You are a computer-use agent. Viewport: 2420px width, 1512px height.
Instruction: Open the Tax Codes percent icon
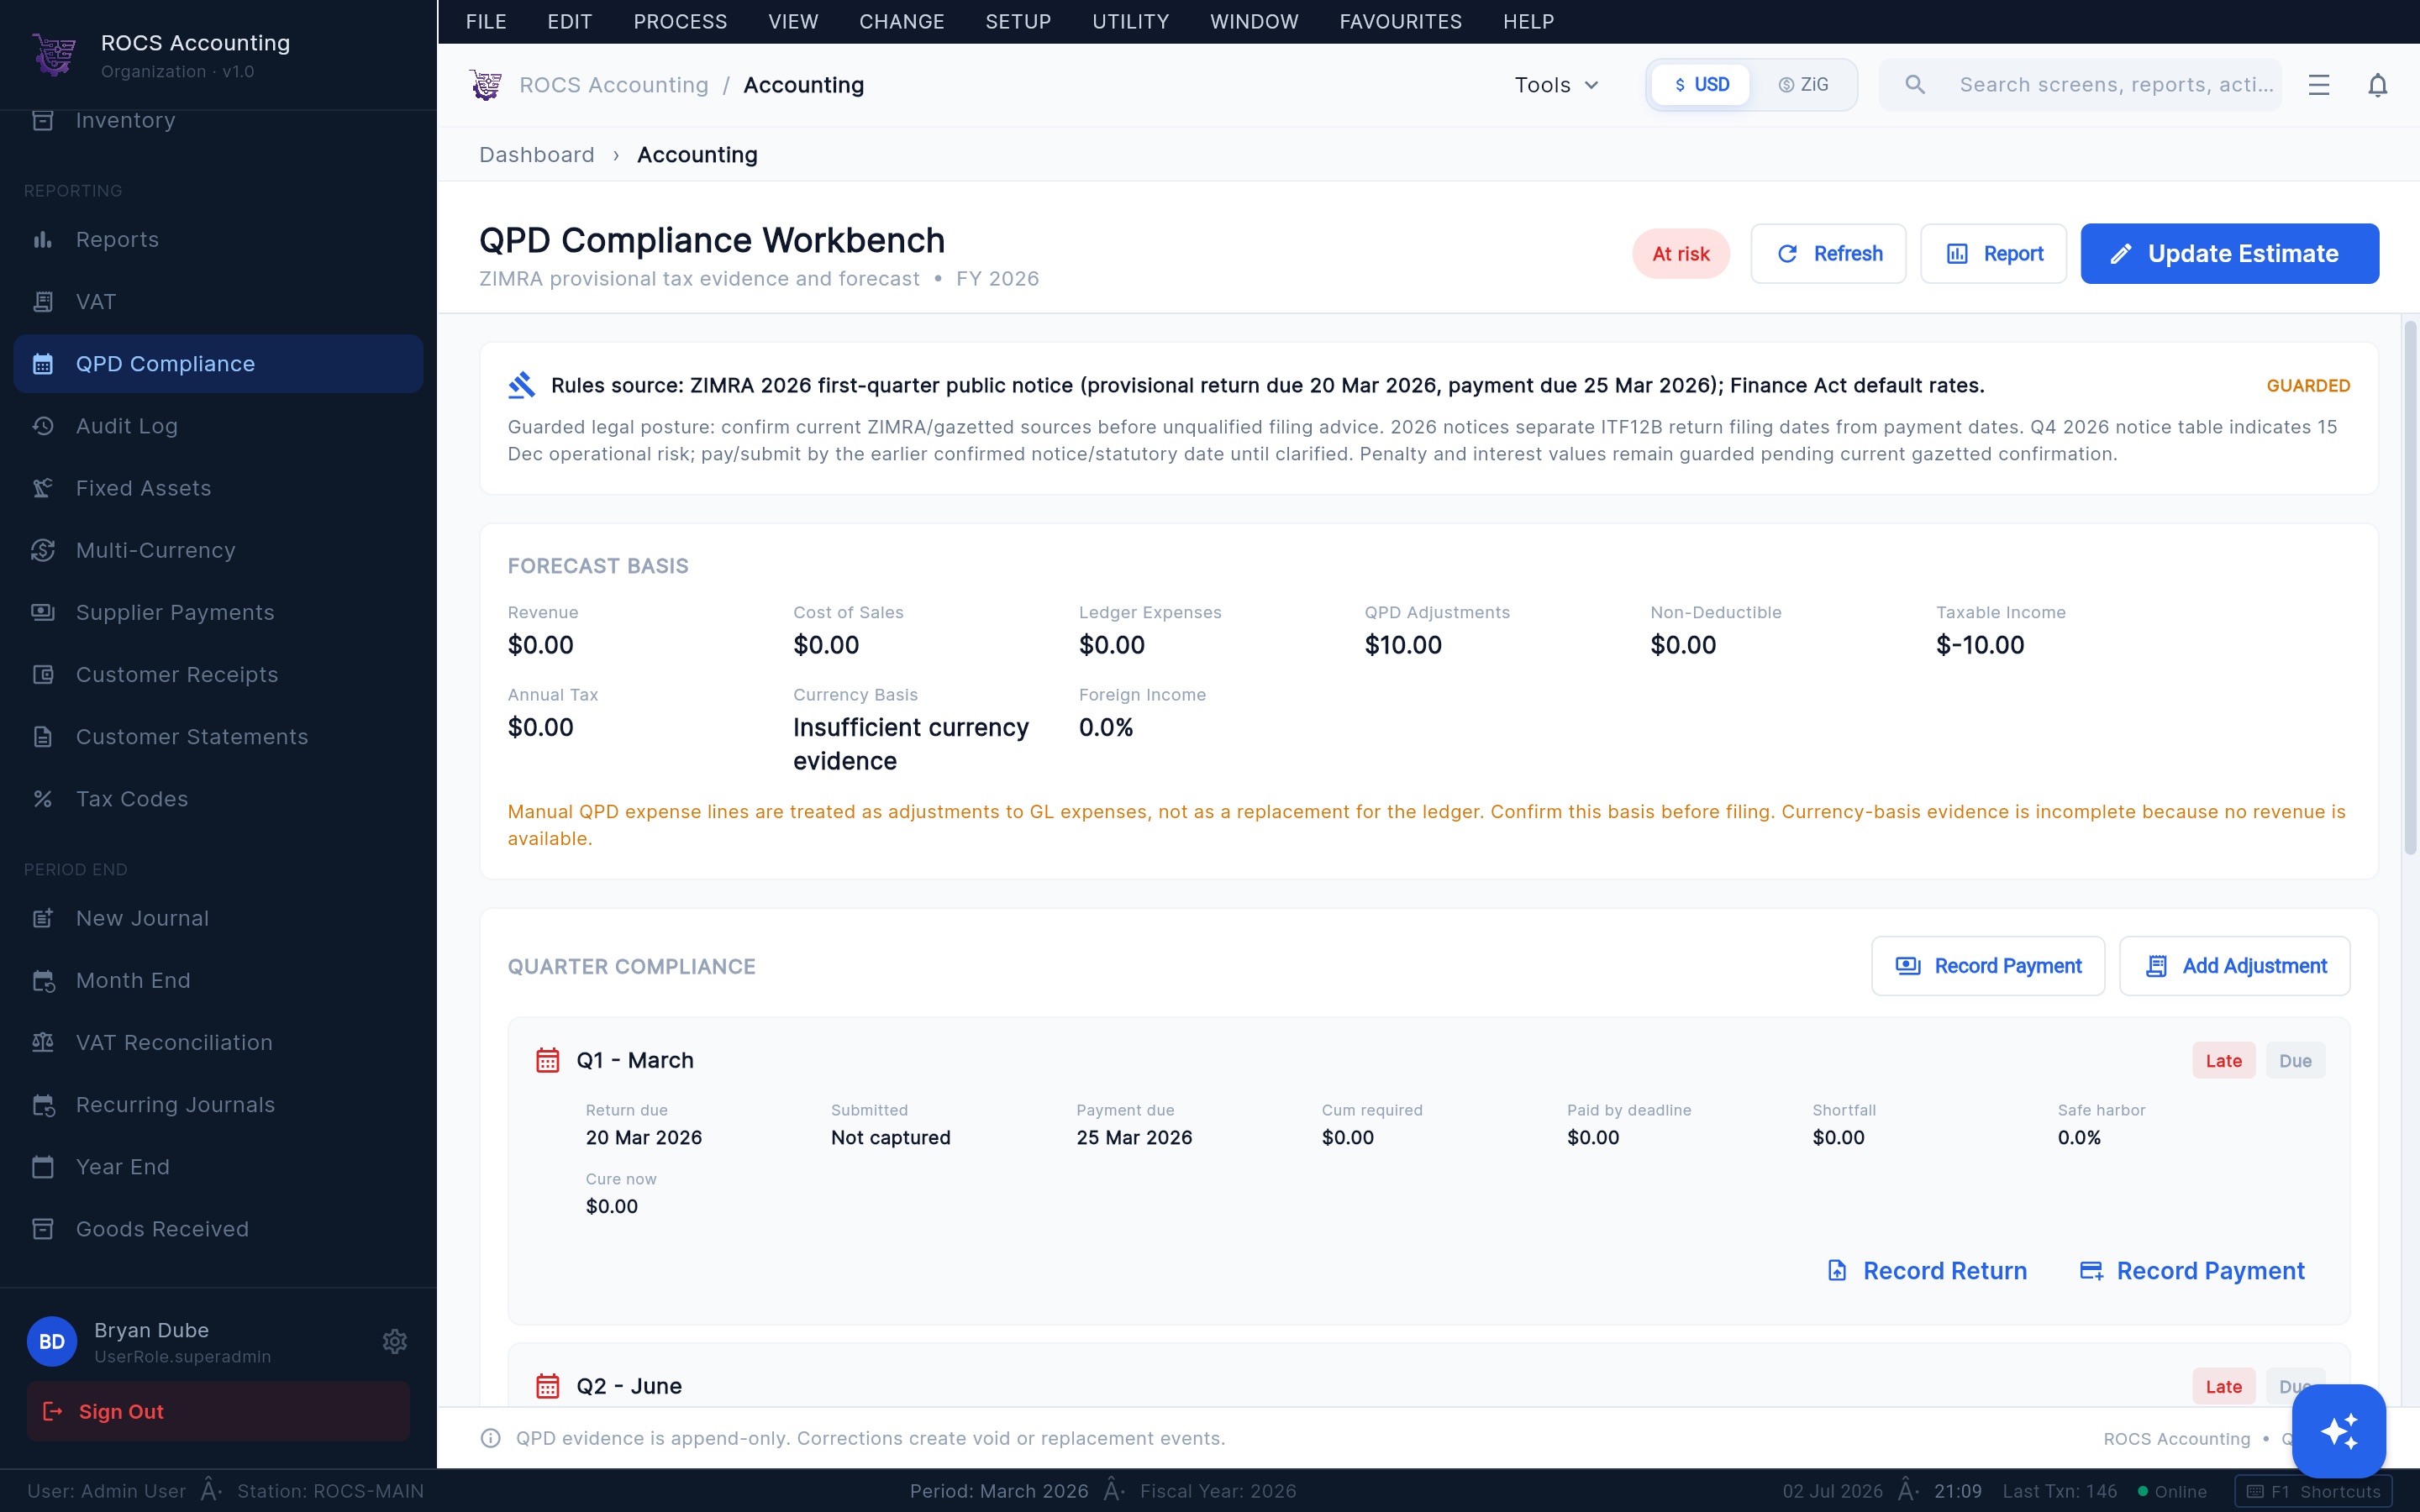point(43,799)
